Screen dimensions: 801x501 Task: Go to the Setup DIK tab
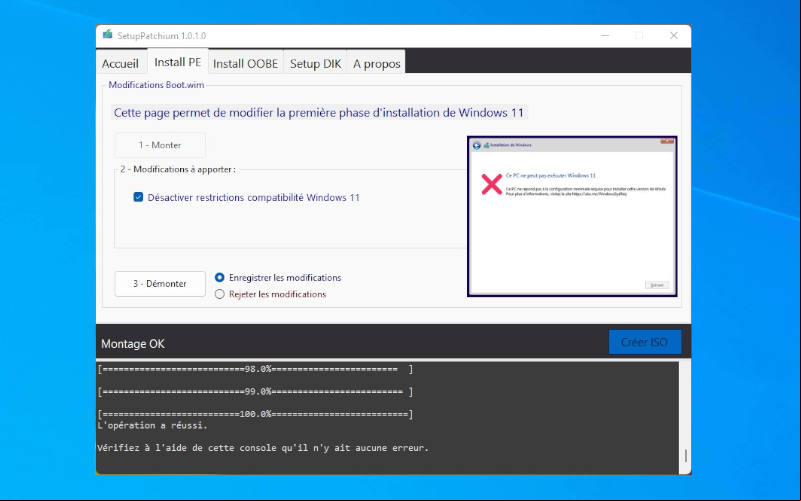(315, 63)
